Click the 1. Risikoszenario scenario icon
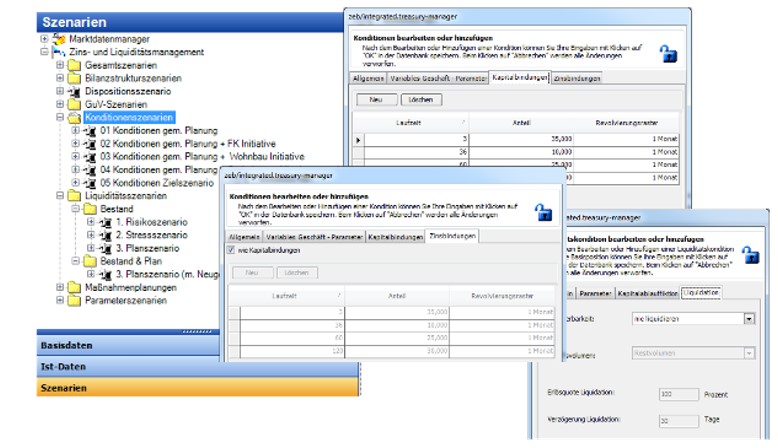The height and width of the screenshot is (448, 778). tap(105, 222)
